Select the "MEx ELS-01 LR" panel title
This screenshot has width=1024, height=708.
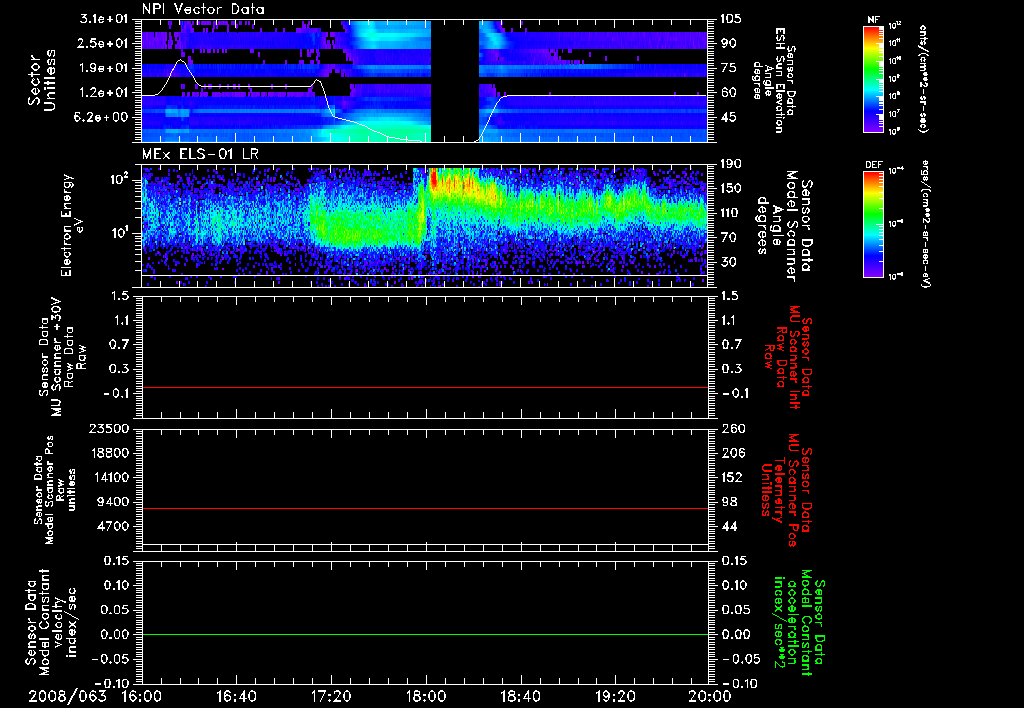(x=200, y=154)
